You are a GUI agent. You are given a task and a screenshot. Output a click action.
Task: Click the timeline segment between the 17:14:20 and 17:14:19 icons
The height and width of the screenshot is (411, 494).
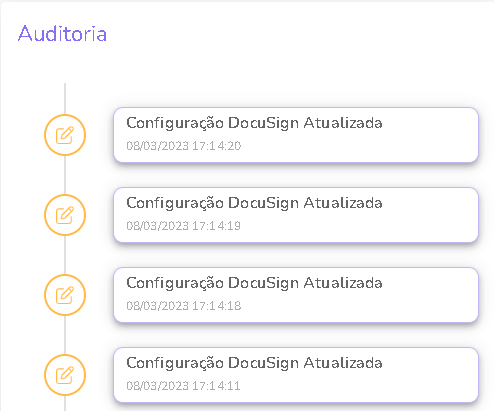pyautogui.click(x=65, y=175)
